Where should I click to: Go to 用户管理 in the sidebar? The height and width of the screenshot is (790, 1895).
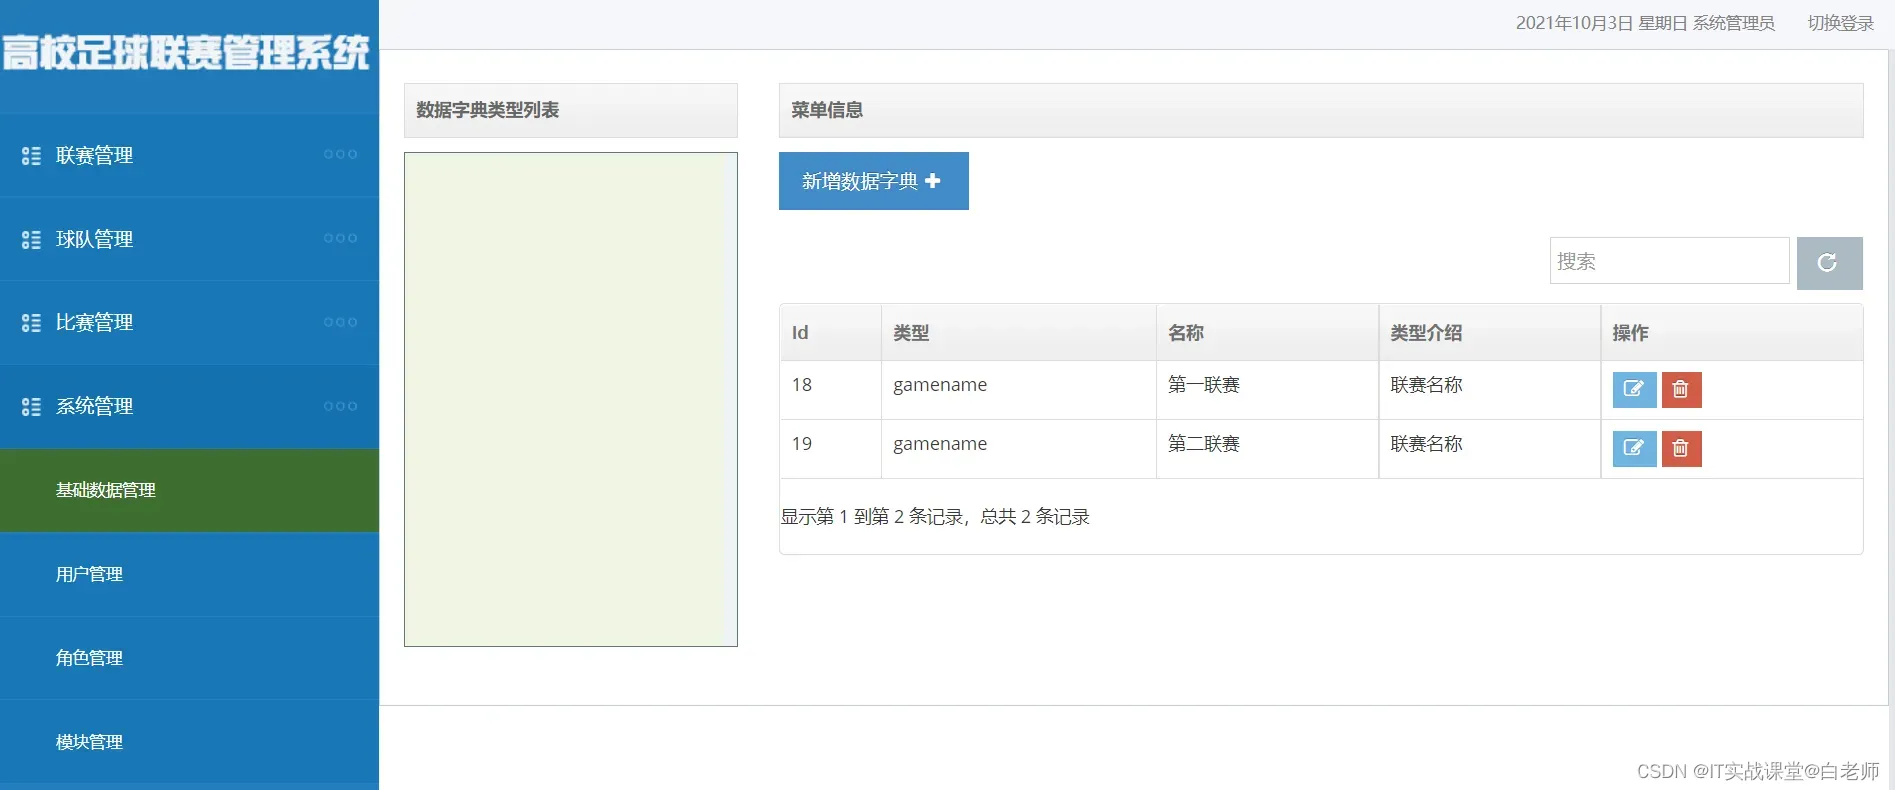189,574
